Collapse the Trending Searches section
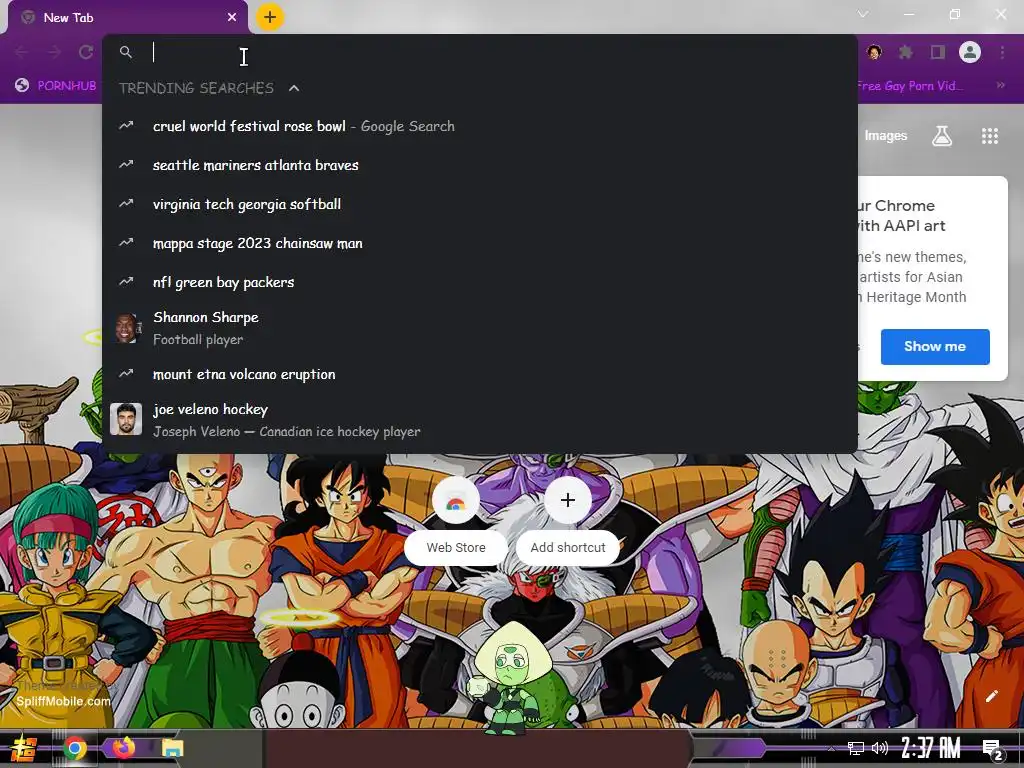Screen dimensions: 1024x768 pos(294,88)
